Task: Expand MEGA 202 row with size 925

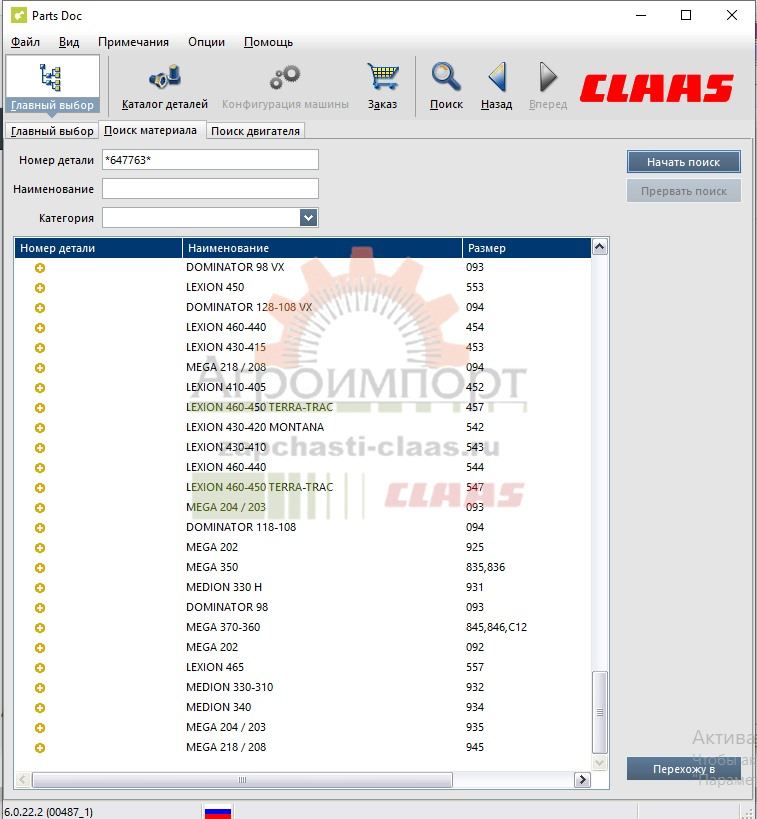Action: [40, 548]
